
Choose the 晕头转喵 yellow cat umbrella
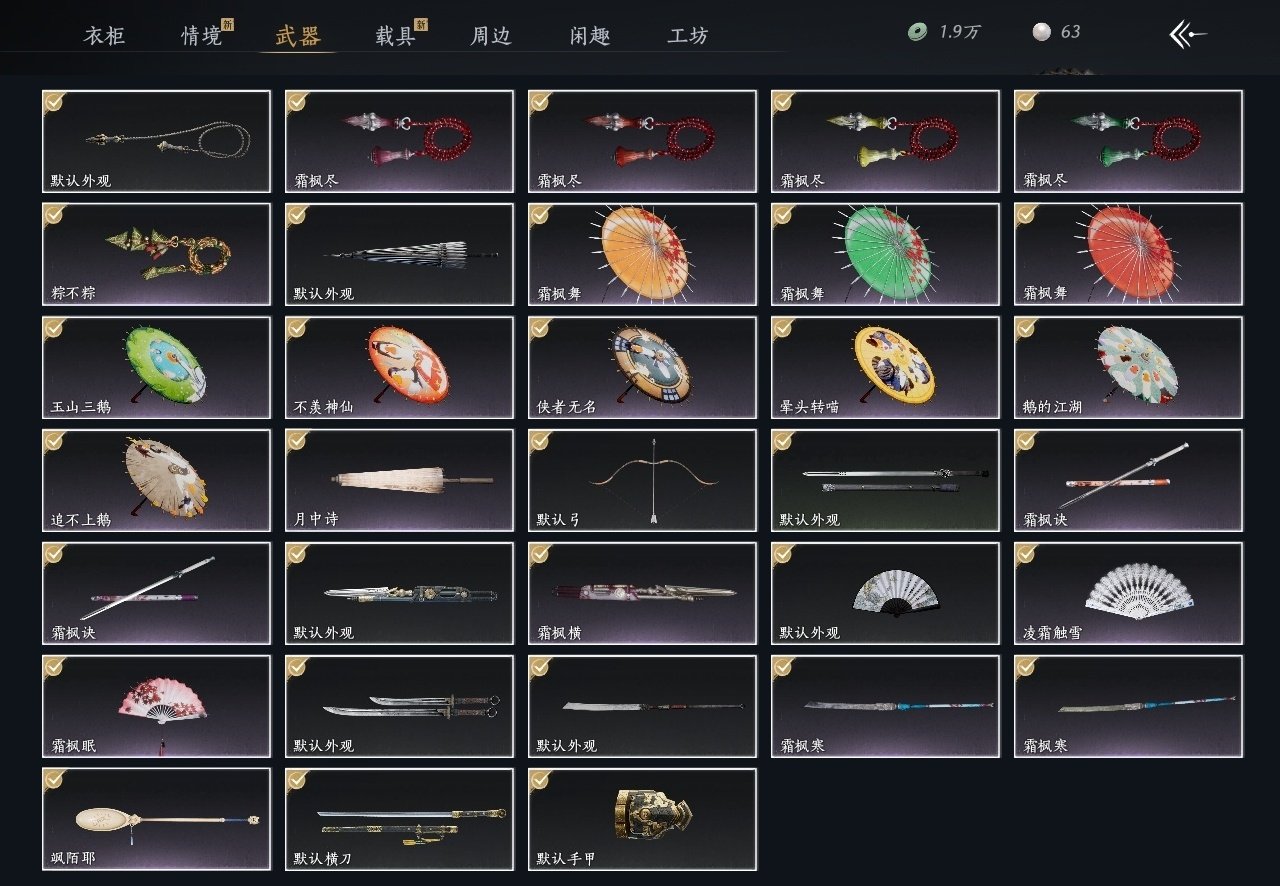(x=885, y=367)
